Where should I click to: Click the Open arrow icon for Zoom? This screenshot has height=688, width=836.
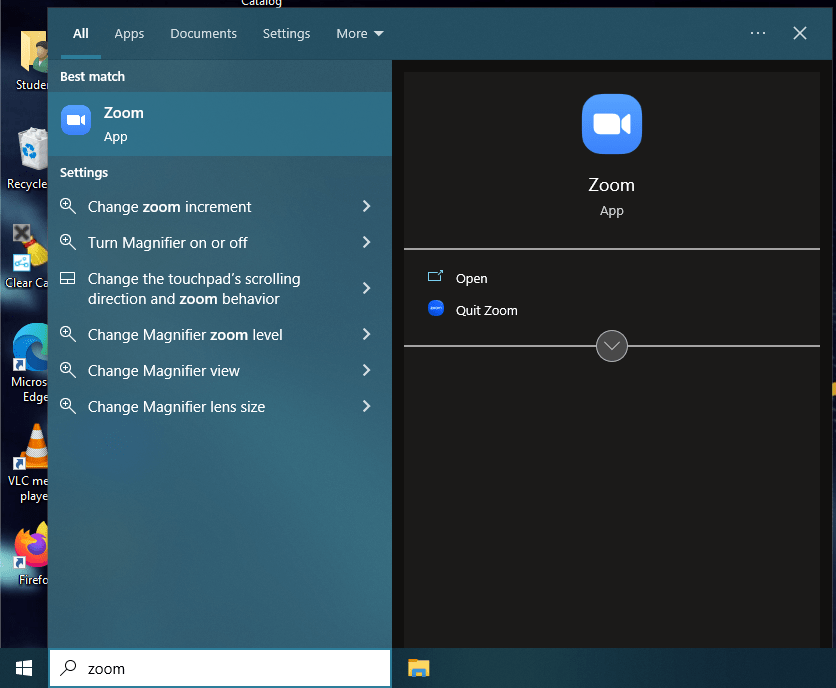pos(435,278)
